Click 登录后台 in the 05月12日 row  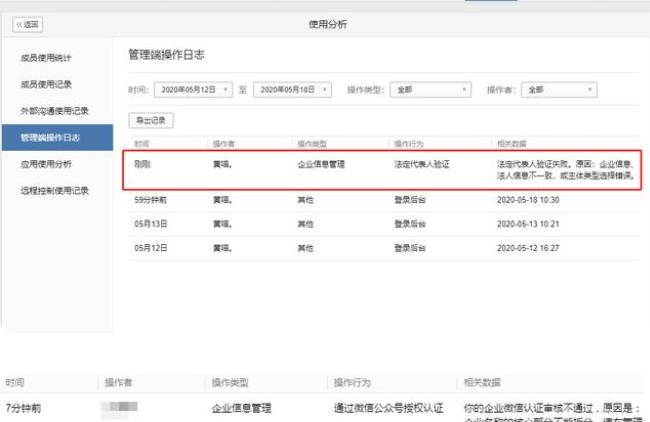(x=410, y=248)
